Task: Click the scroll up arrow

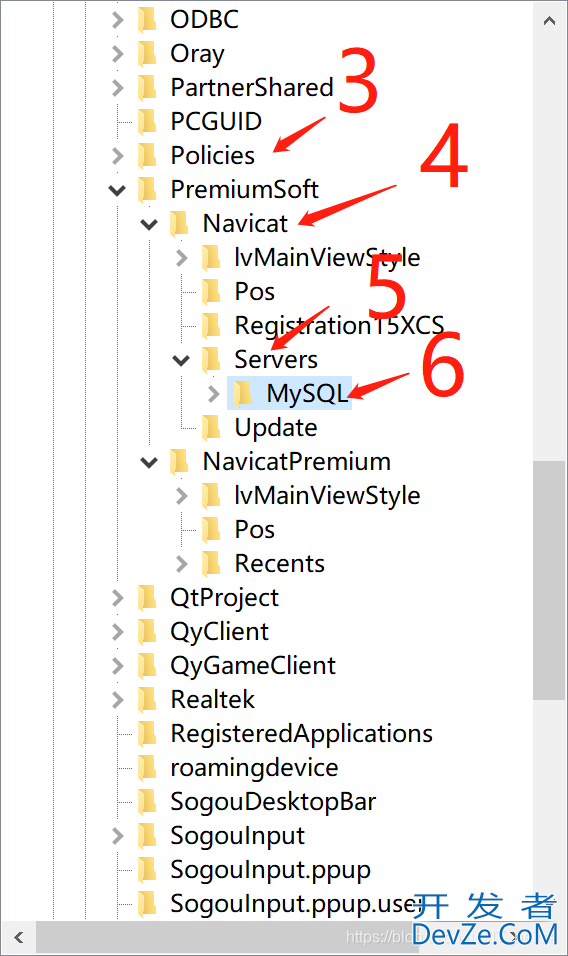Action: pos(549,21)
